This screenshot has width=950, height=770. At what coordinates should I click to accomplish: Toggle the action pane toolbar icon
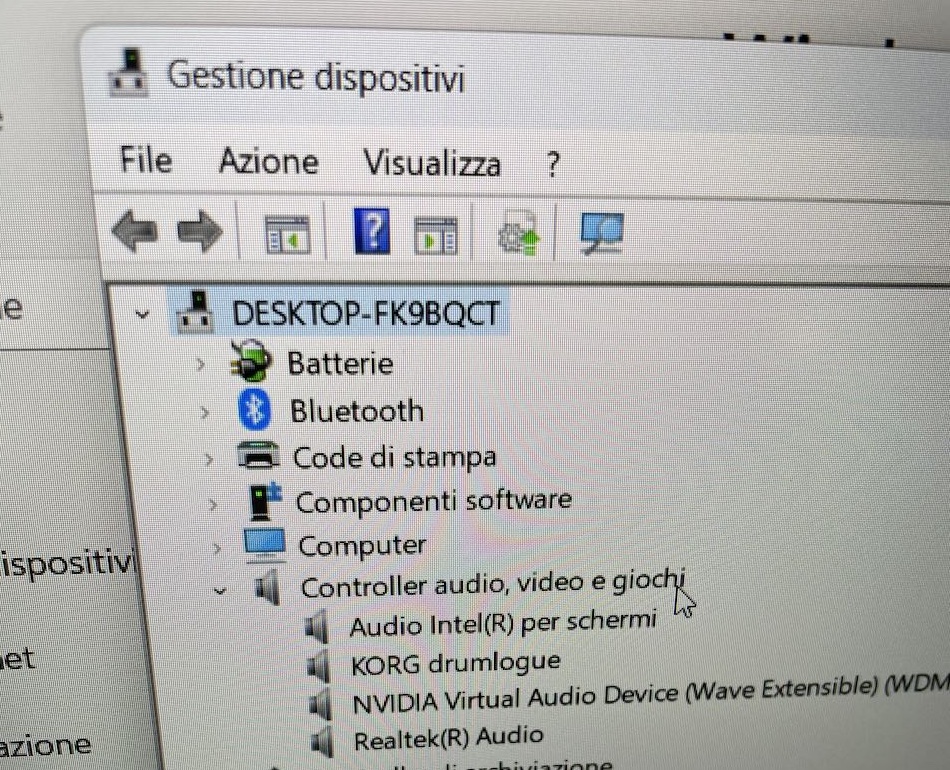click(436, 236)
